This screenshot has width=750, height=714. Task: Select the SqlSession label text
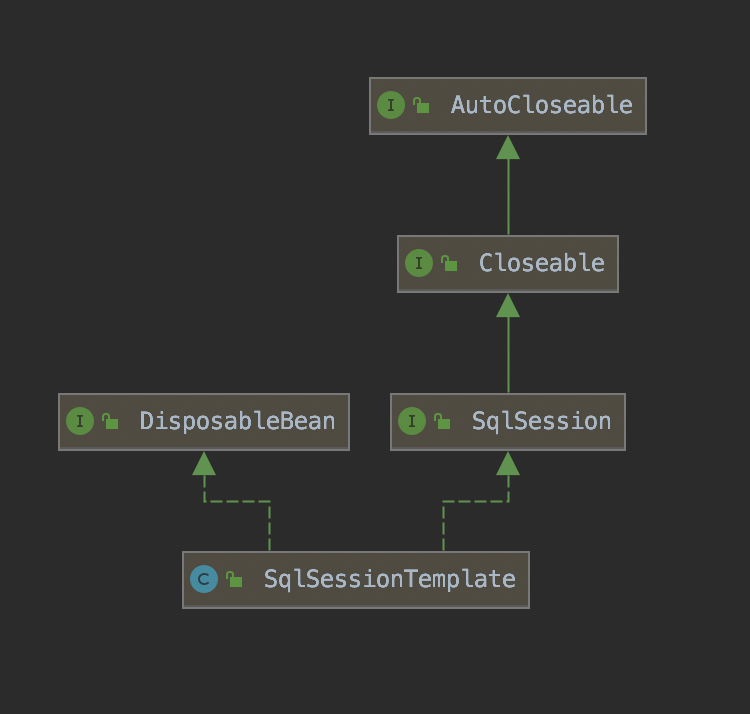tap(541, 421)
